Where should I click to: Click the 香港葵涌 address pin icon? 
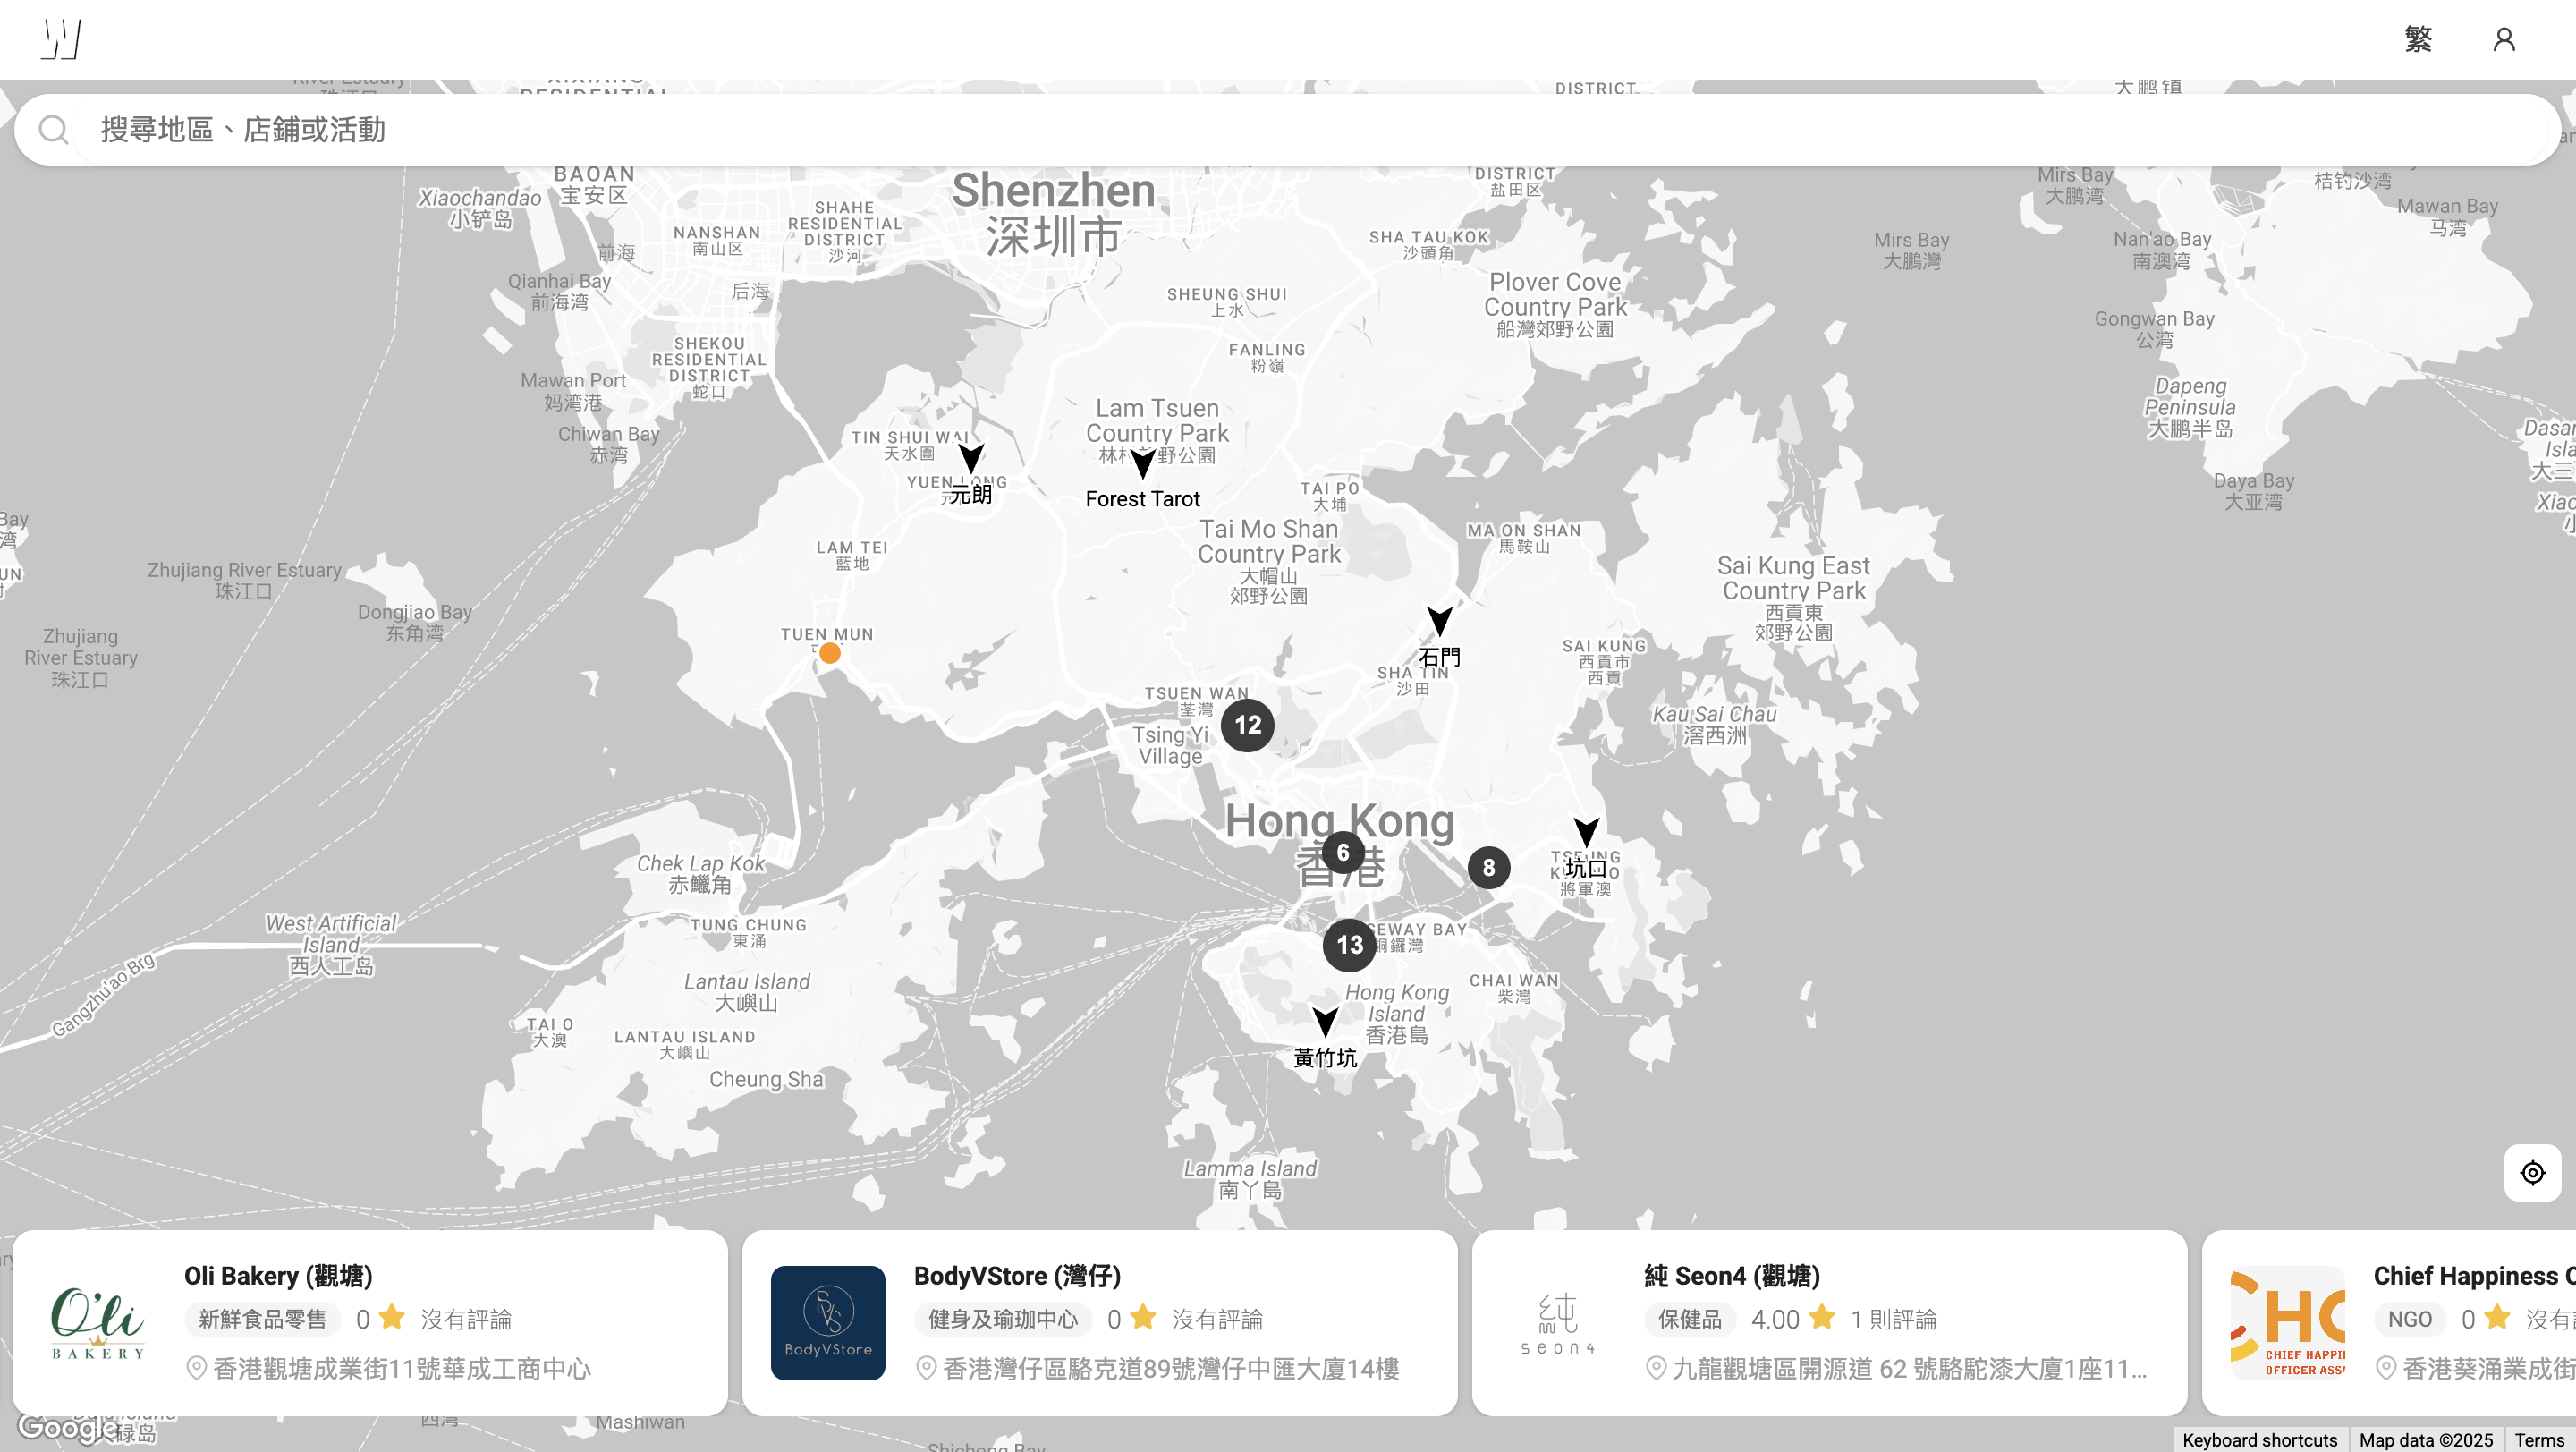[2386, 1368]
